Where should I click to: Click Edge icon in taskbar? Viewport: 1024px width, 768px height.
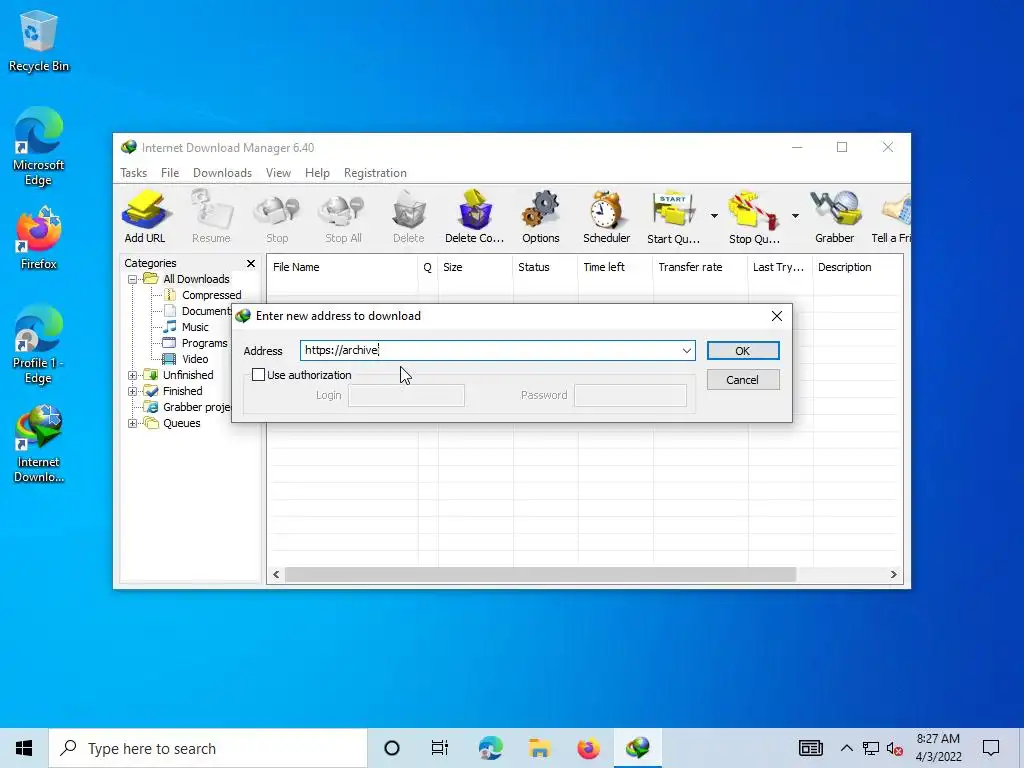[x=490, y=748]
